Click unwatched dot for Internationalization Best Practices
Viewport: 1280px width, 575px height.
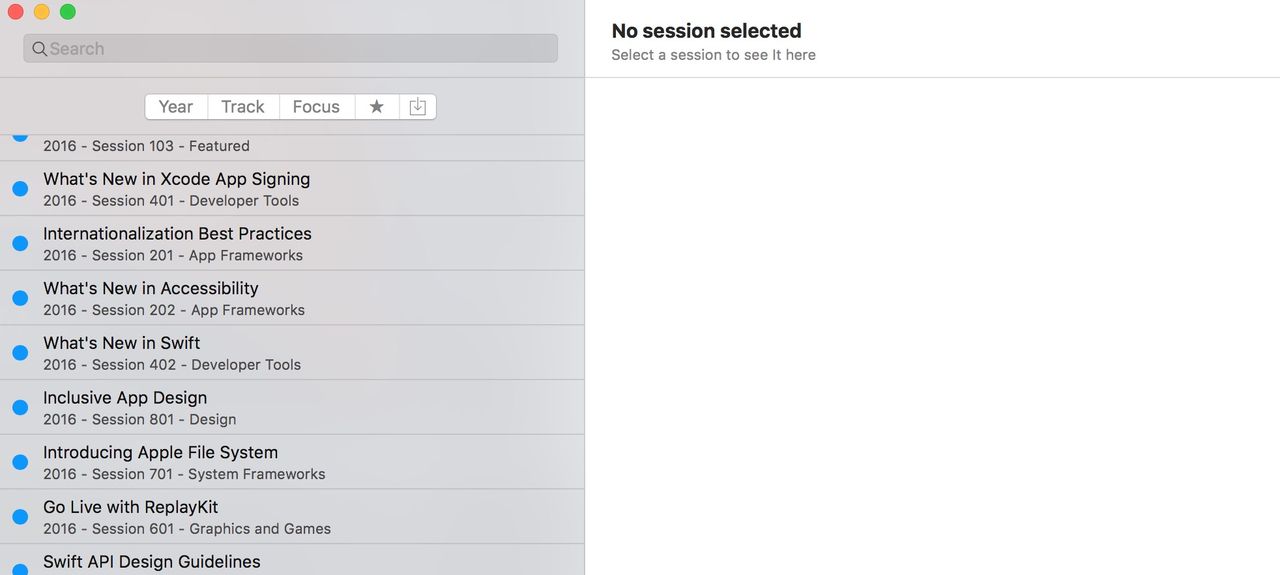click(20, 243)
